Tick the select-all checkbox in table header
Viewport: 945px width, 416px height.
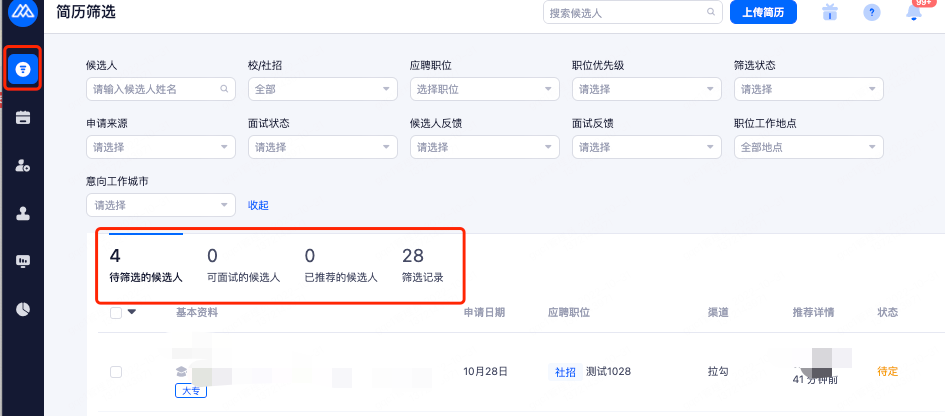pyautogui.click(x=116, y=313)
